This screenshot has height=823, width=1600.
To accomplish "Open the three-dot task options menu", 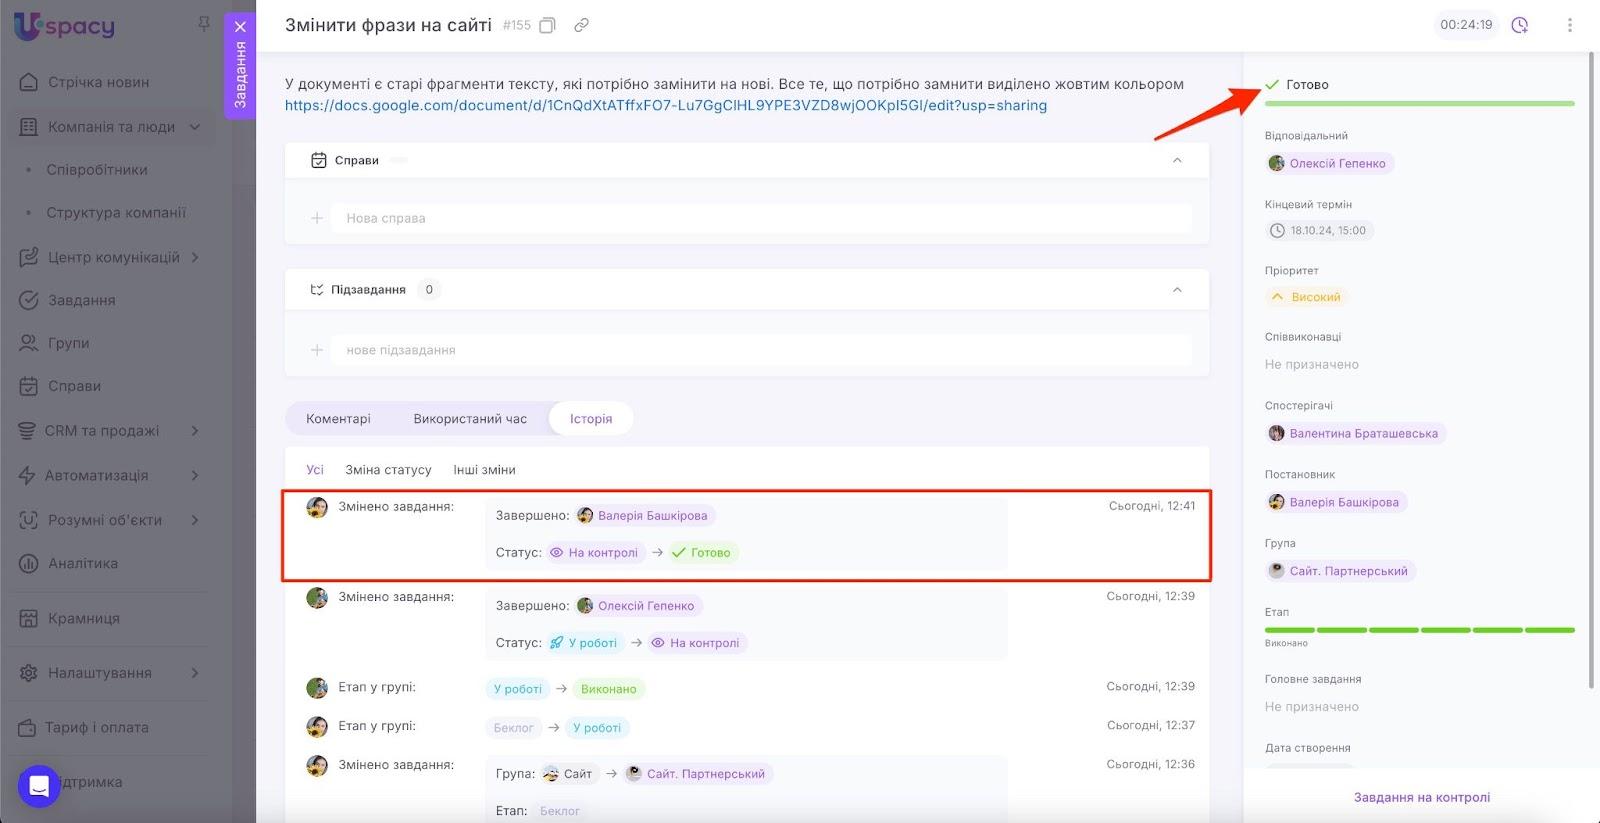I will 1569,25.
